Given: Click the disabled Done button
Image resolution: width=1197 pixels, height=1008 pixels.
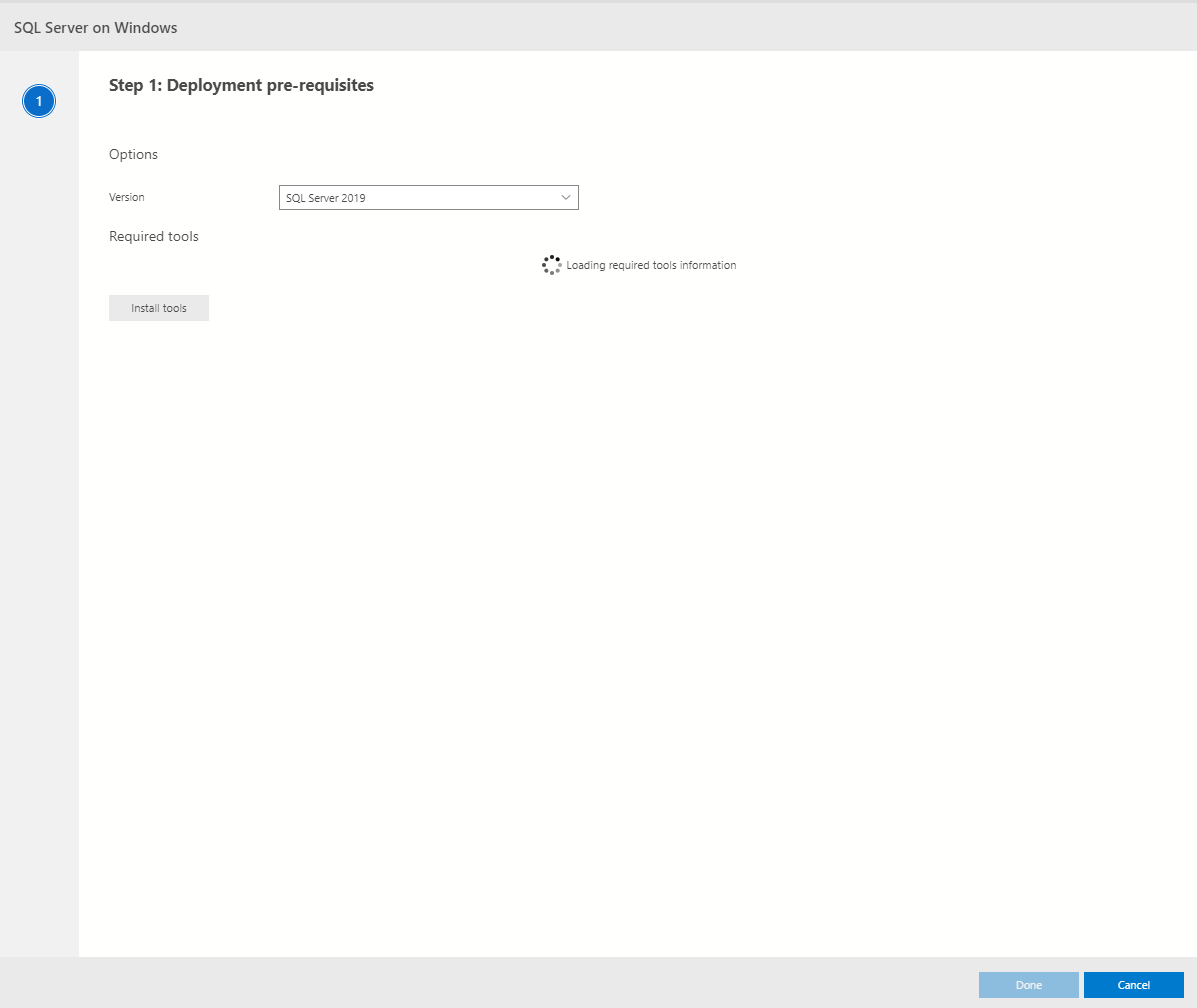Looking at the screenshot, I should coord(1028,985).
